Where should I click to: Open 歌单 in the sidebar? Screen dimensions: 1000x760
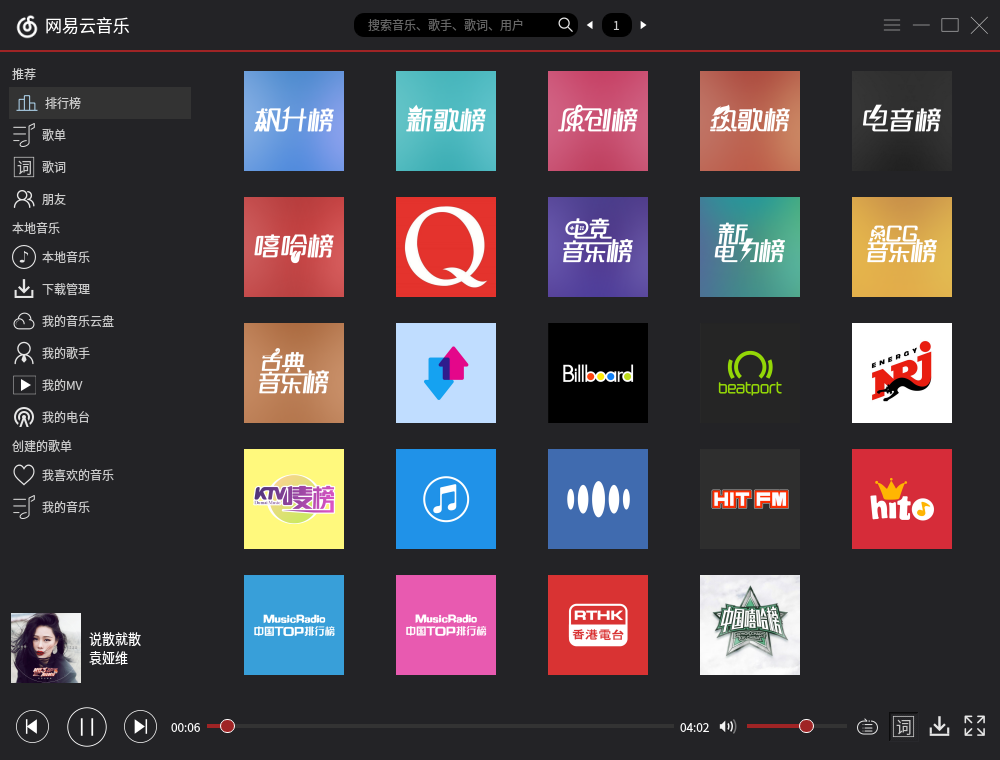point(40,135)
